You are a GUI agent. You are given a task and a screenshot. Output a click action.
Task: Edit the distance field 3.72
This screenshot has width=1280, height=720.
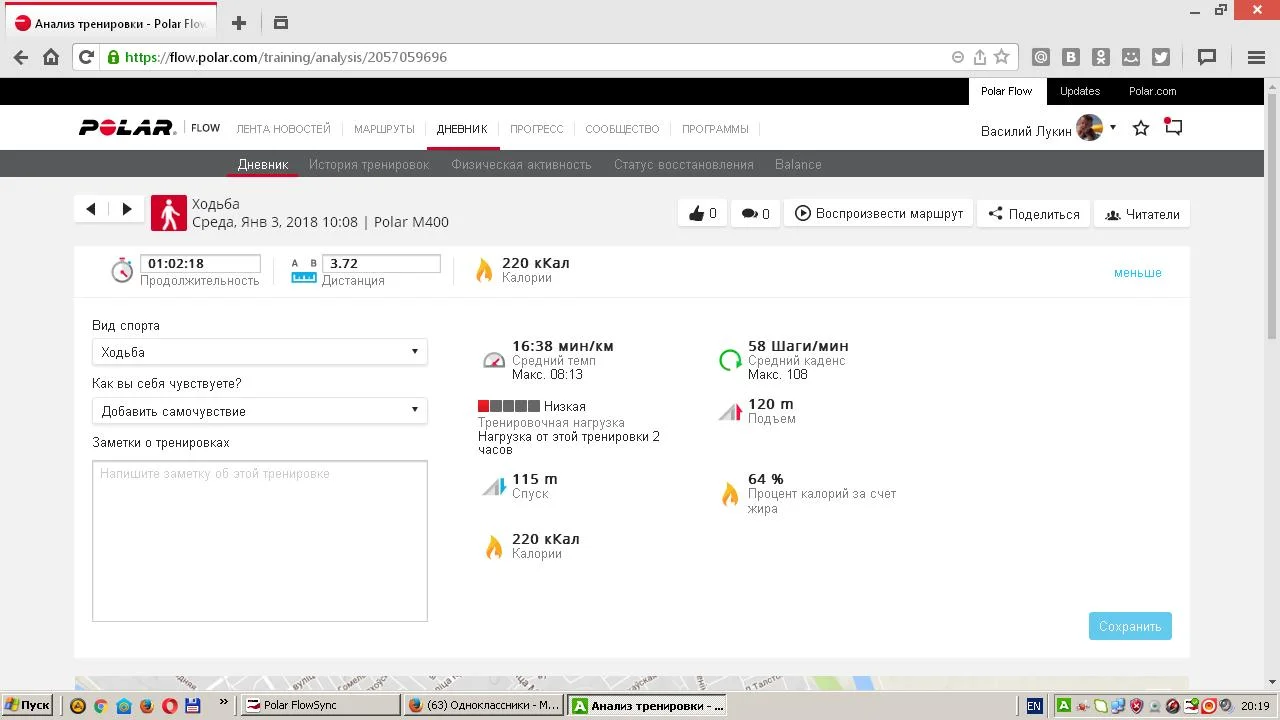[x=381, y=264]
